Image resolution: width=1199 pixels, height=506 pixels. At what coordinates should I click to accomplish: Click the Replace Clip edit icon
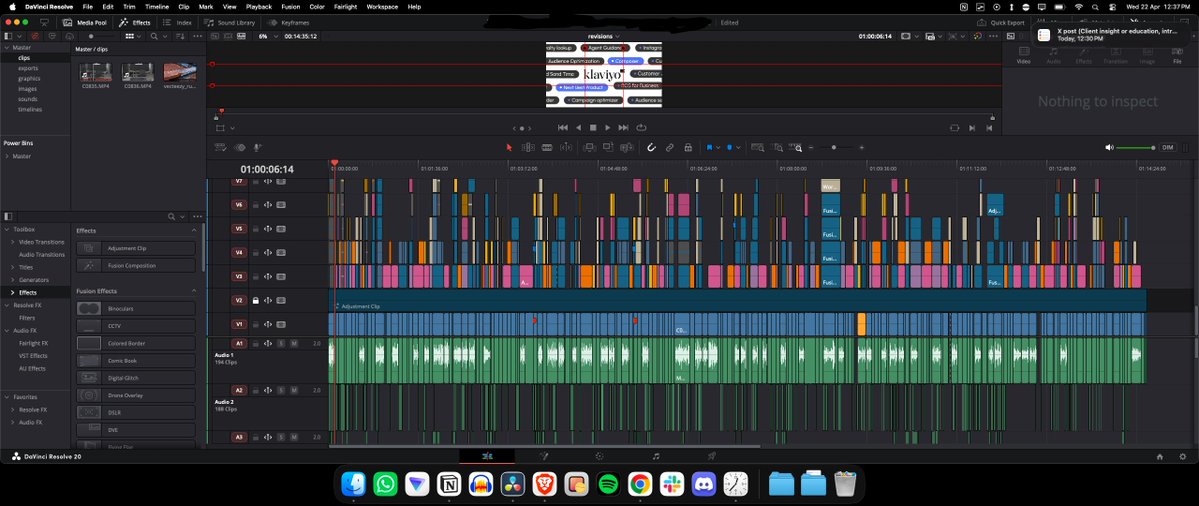[626, 148]
